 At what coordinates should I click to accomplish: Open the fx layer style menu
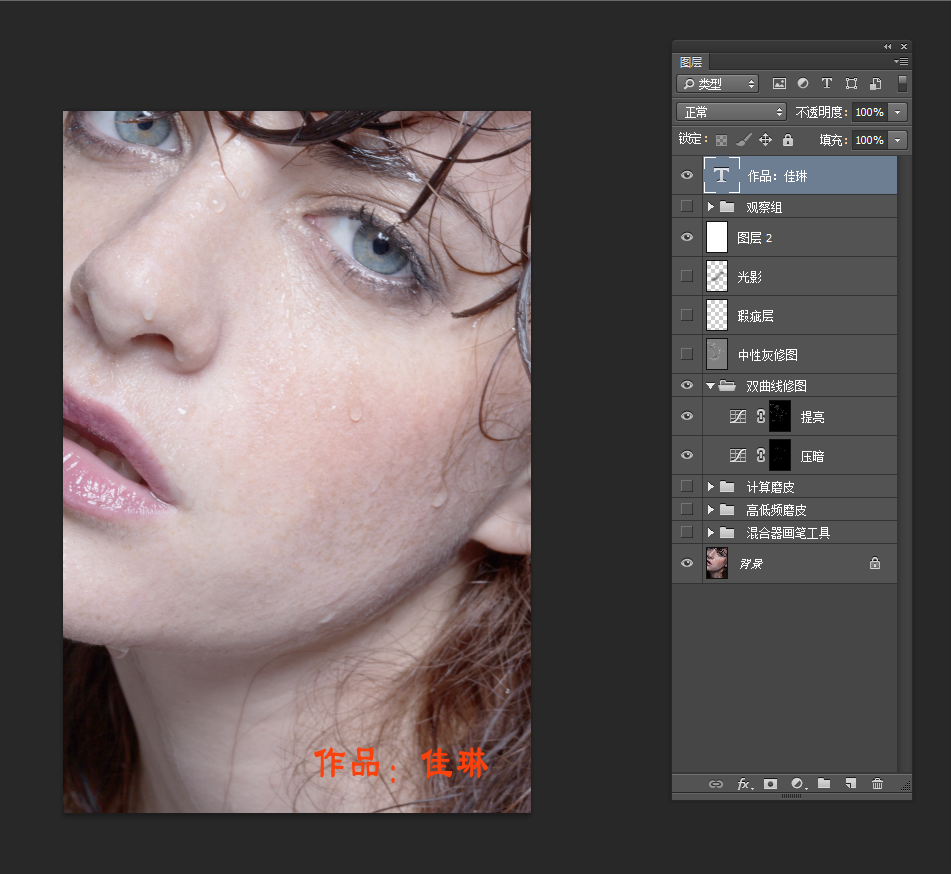(x=744, y=784)
